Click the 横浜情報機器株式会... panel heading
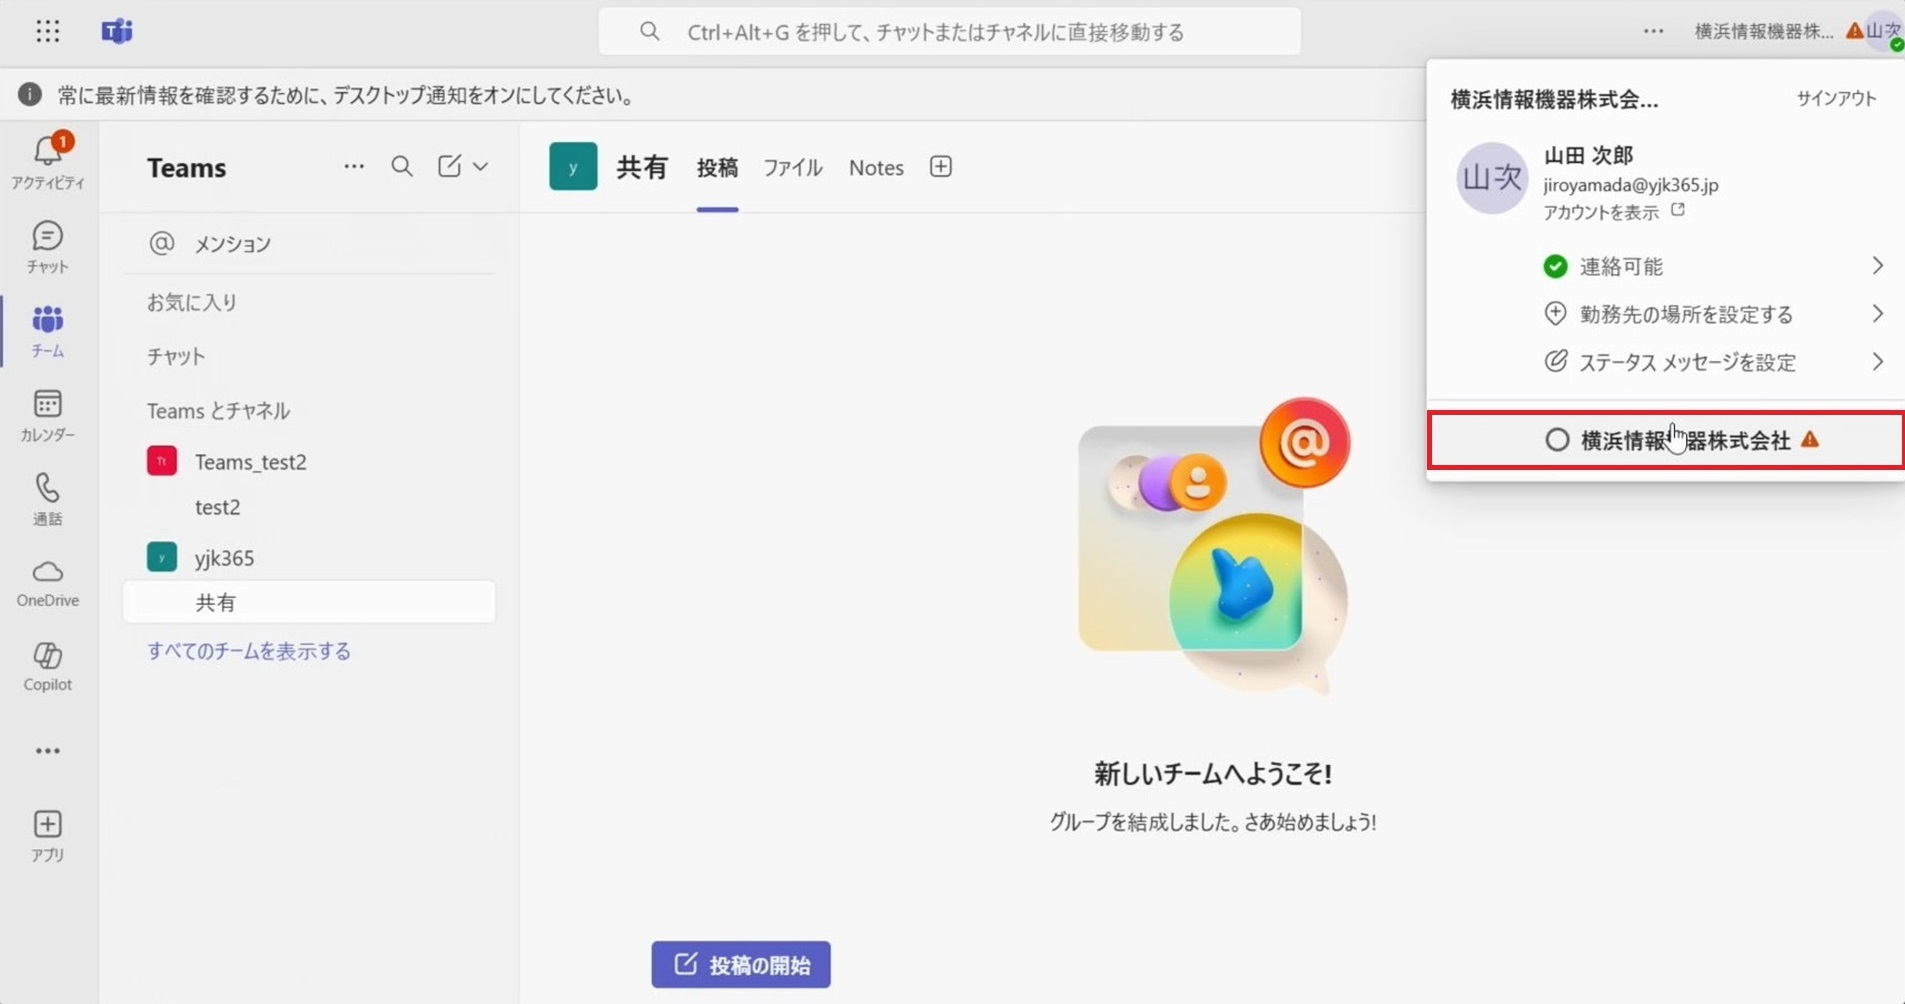Viewport: 1905px width, 1004px height. 1554,99
